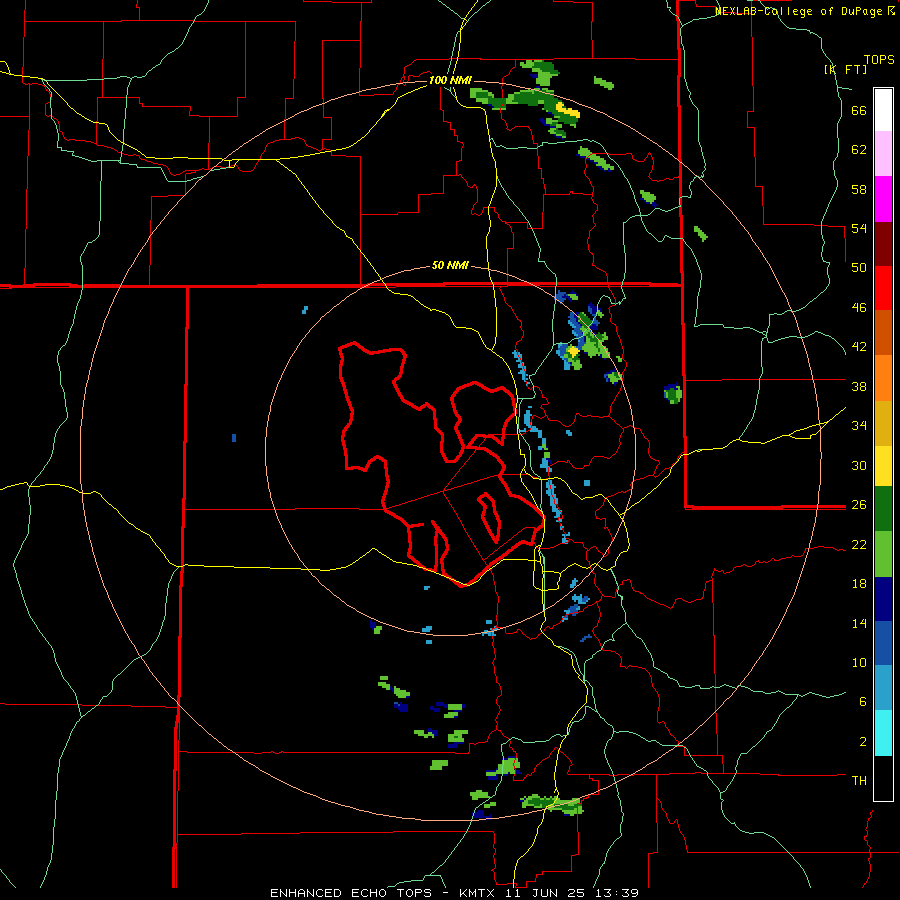Screen dimensions: 900x900
Task: Click the '[K FT]' legend unit label
Action: [x=845, y=69]
